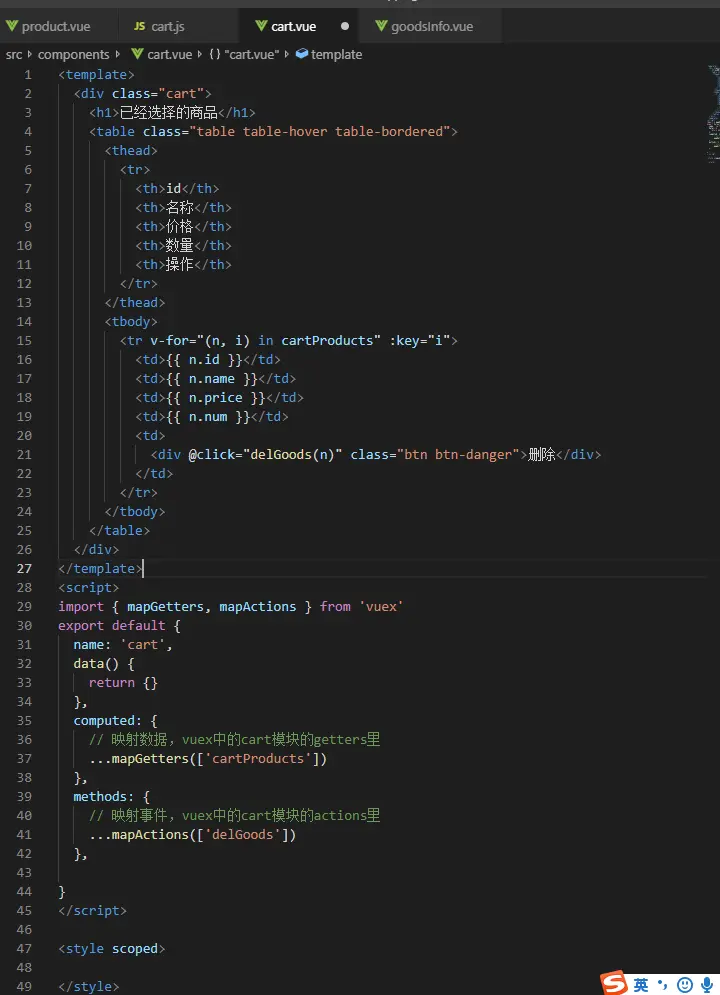Viewport: 720px width, 995px height.
Task: Click line number 1 in gutter
Action: click(28, 75)
